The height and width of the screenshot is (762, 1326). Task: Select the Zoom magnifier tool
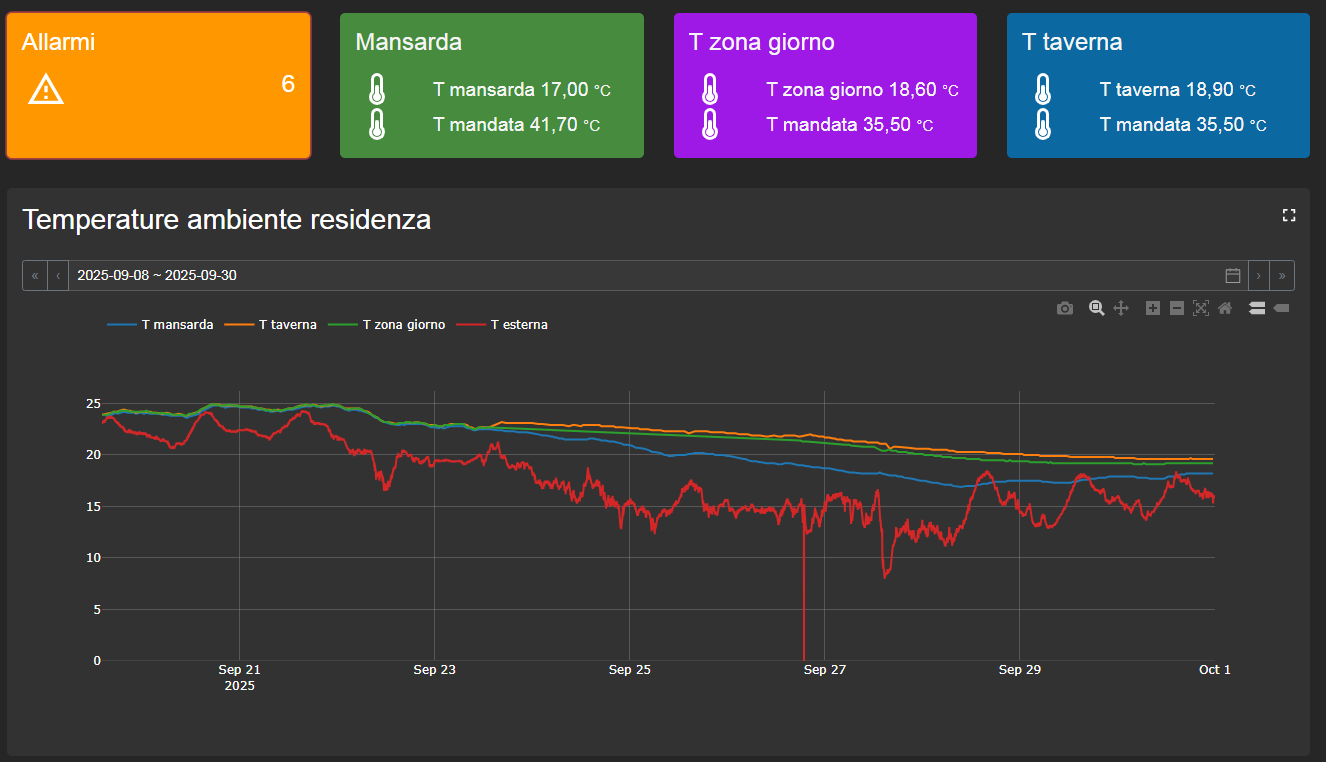tap(1097, 309)
